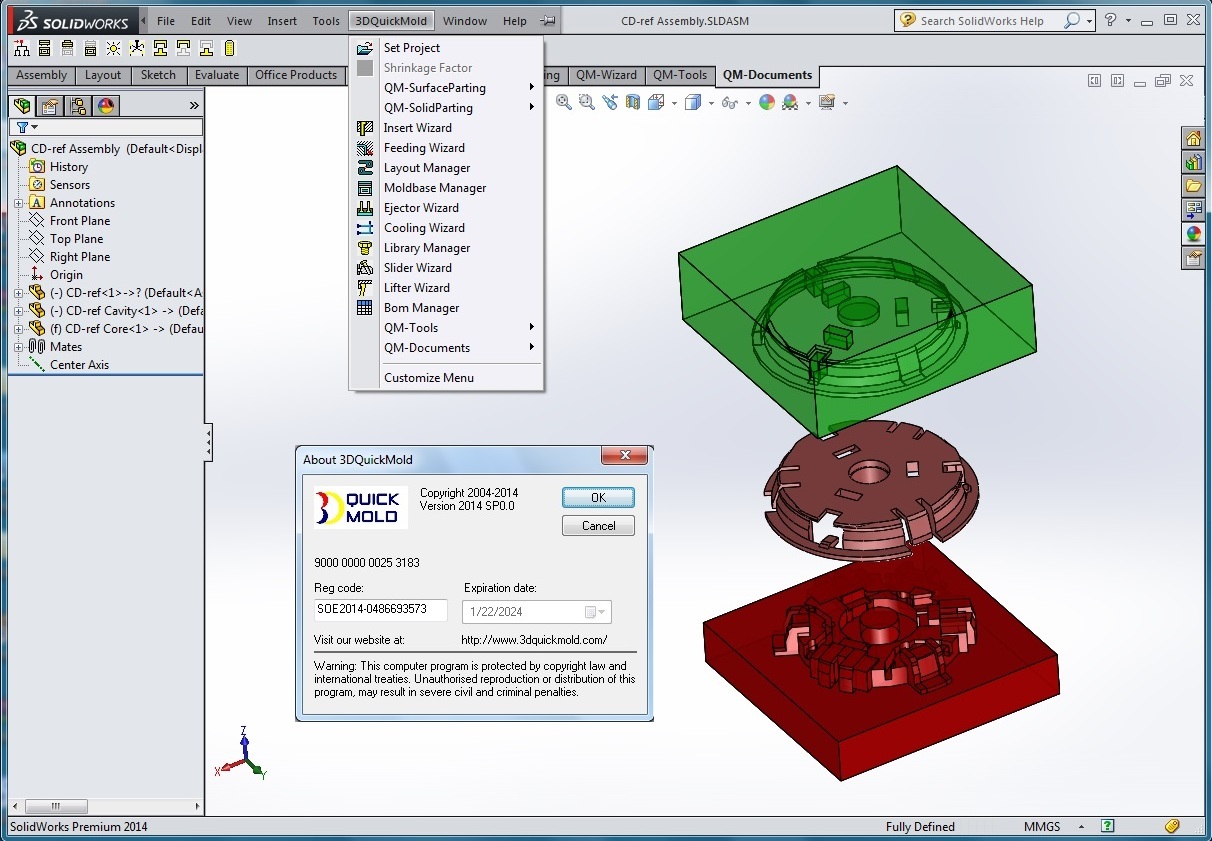Choose Set Project from the menu

click(446, 48)
